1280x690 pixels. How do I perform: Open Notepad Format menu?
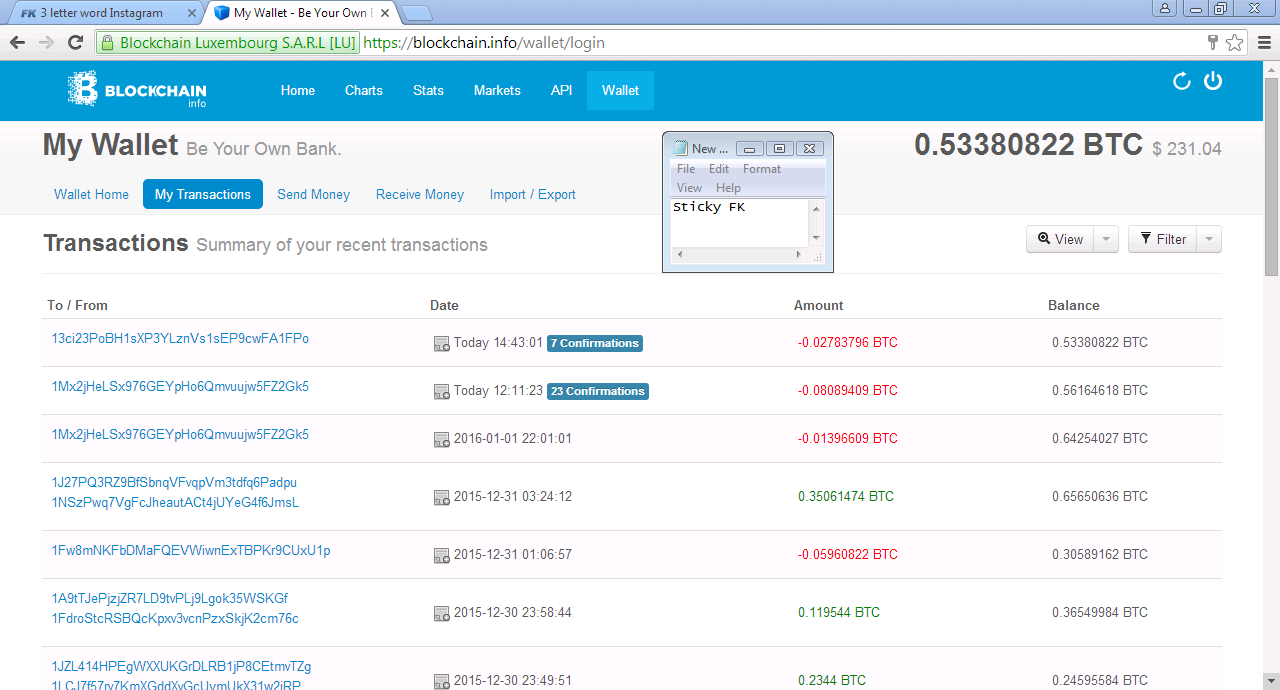(762, 169)
